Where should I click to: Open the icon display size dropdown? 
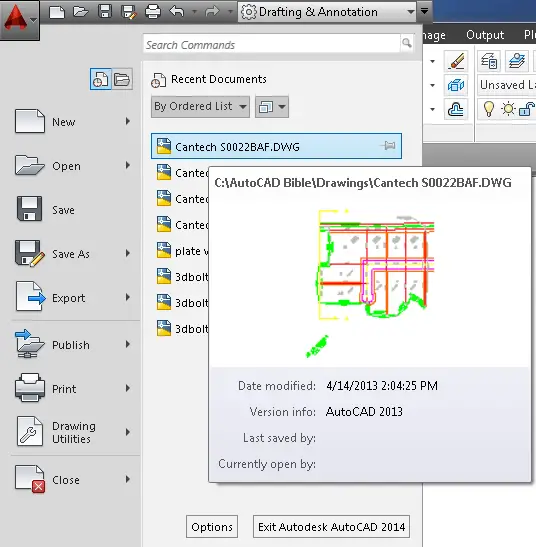pos(272,107)
